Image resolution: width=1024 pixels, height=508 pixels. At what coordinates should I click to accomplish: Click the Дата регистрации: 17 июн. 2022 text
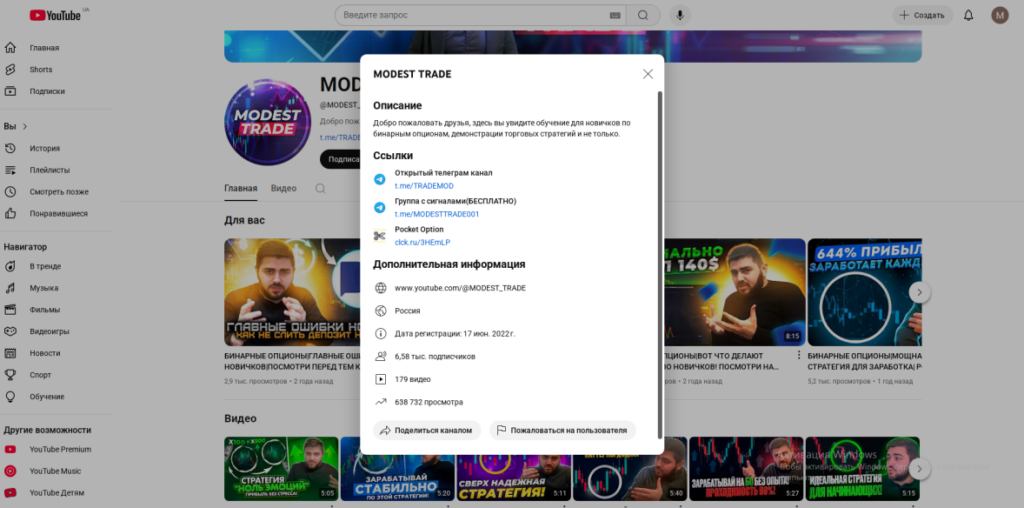pos(455,334)
